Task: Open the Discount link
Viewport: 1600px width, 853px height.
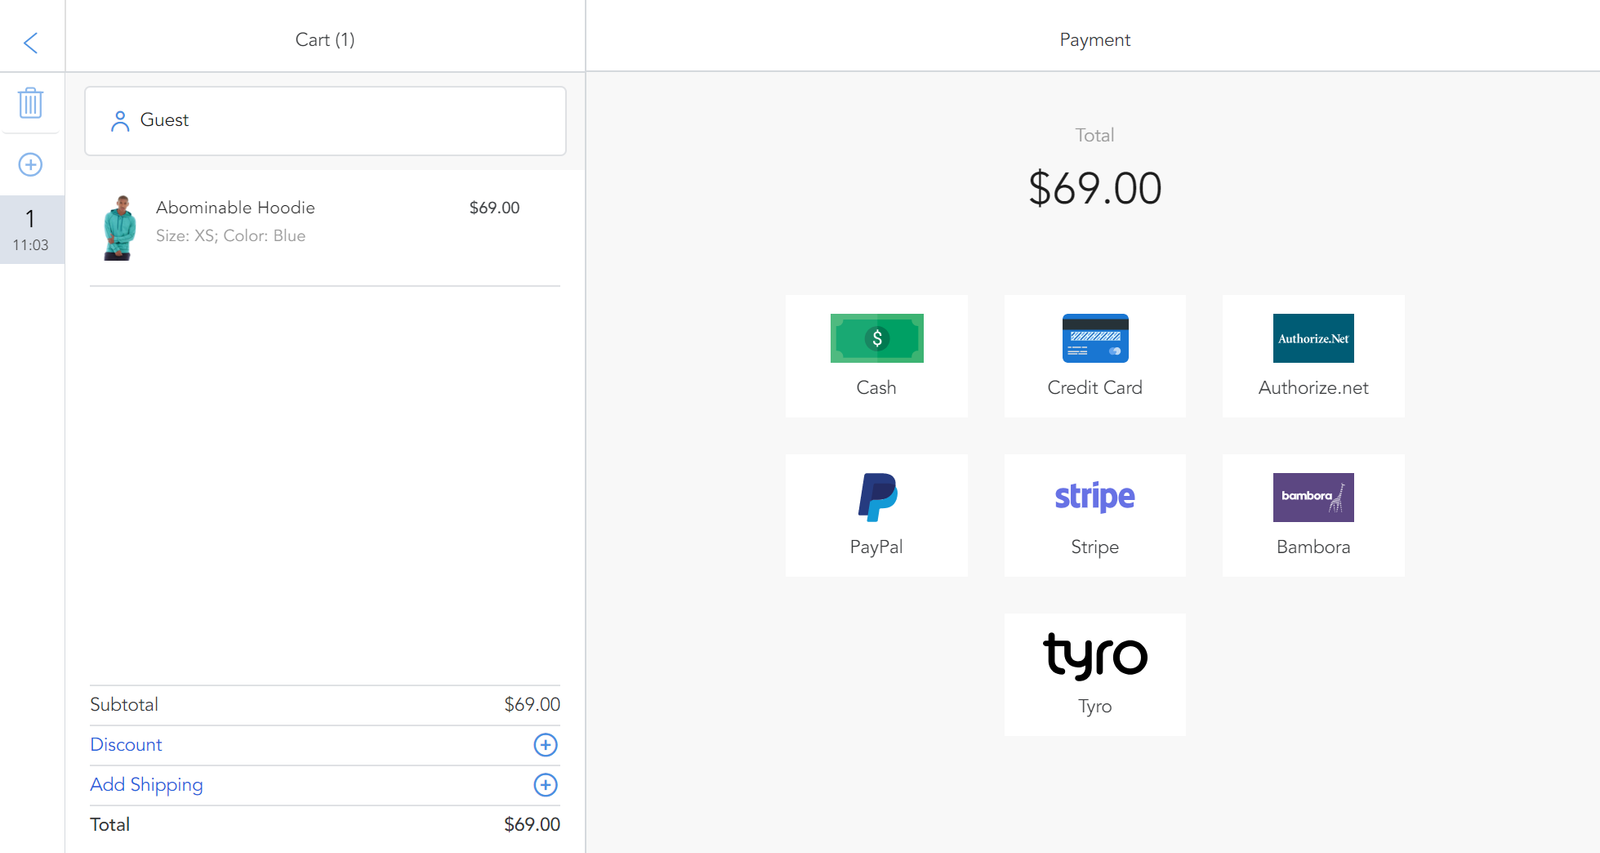Action: (126, 745)
